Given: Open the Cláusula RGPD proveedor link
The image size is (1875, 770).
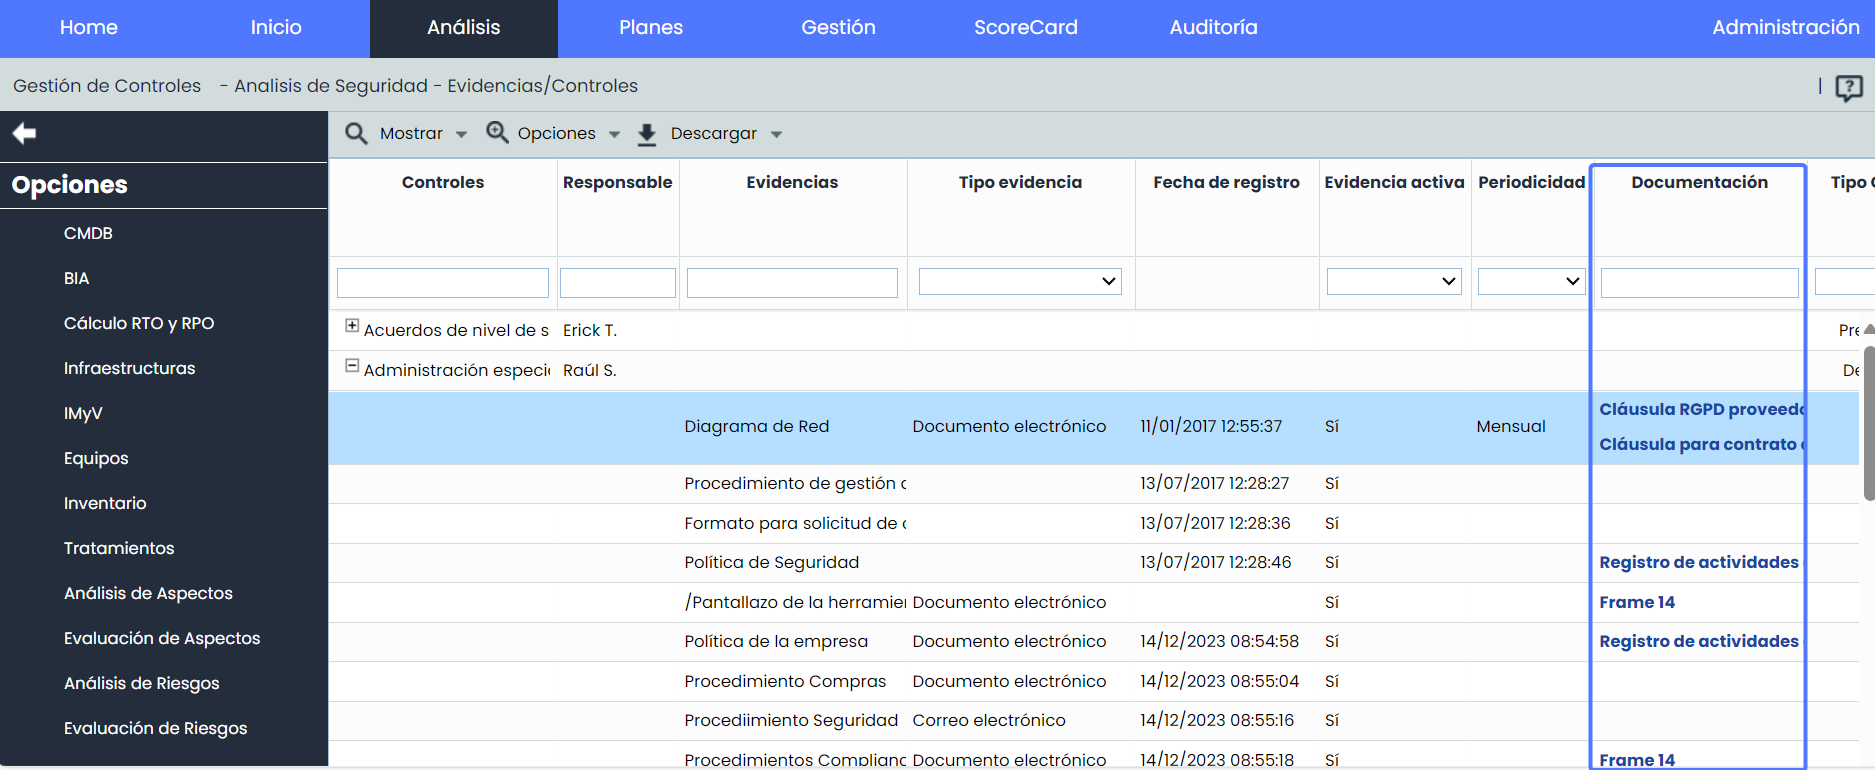Looking at the screenshot, I should click(x=1698, y=409).
